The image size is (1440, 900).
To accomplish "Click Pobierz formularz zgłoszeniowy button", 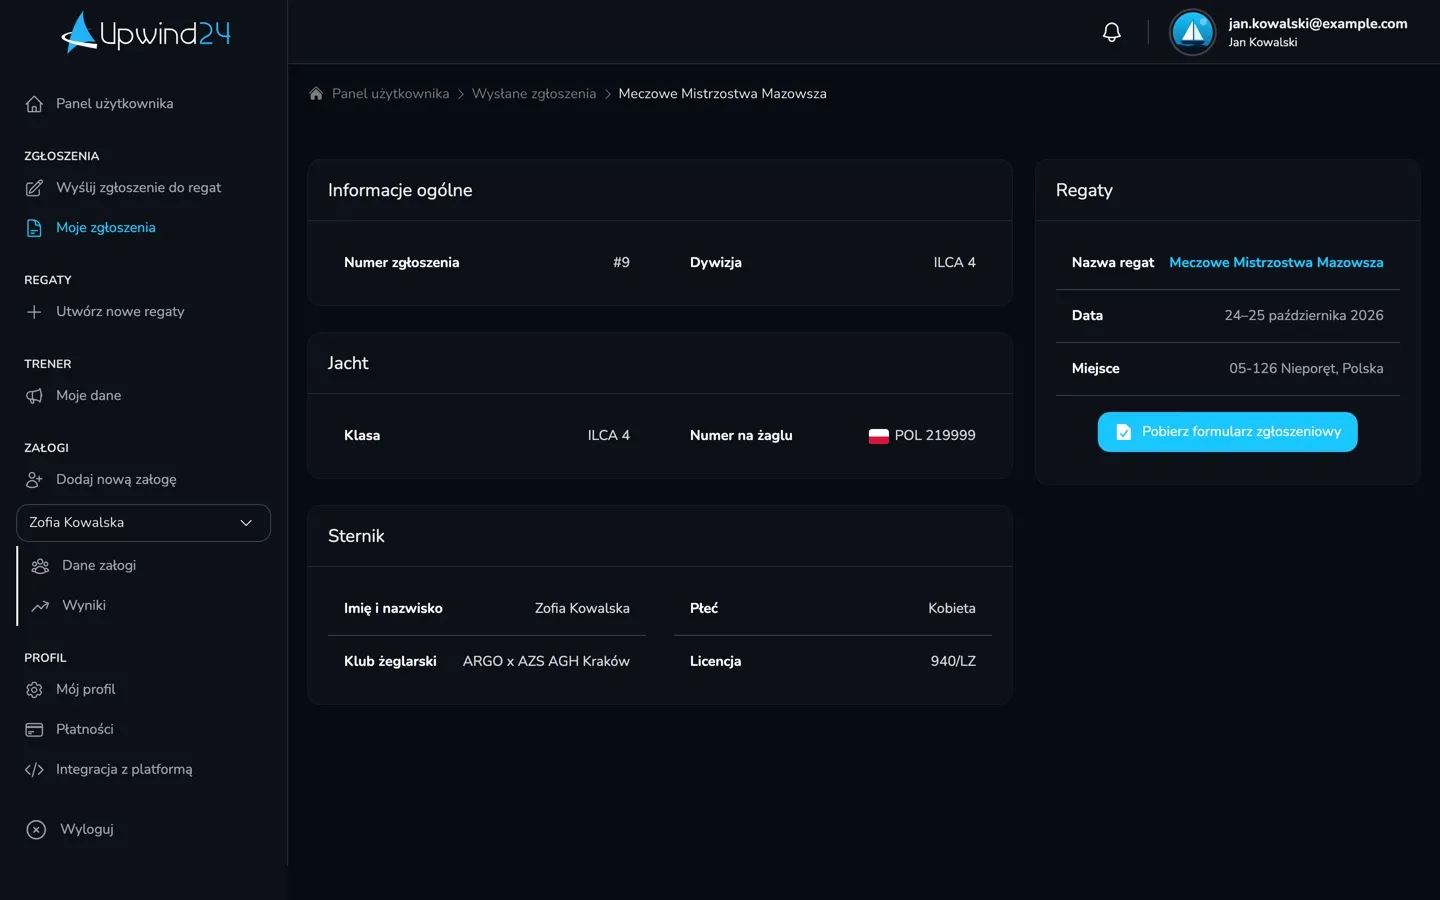I will [x=1227, y=432].
